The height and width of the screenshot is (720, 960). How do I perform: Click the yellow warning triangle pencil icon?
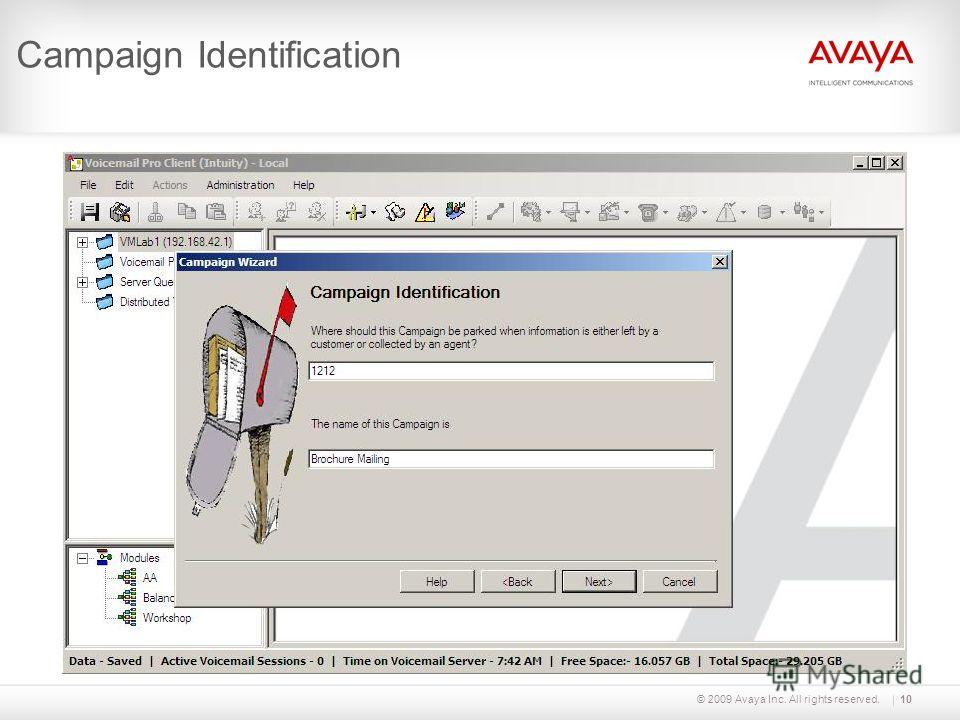point(425,212)
